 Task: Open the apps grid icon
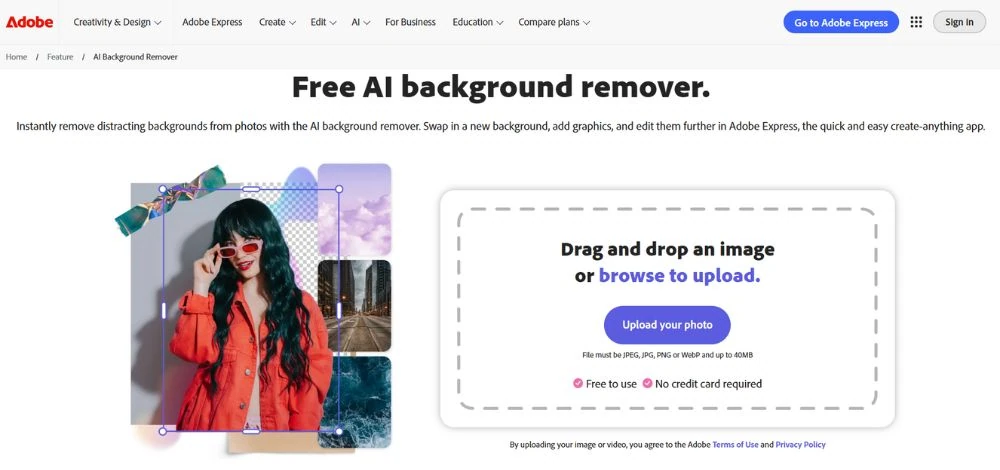click(916, 22)
